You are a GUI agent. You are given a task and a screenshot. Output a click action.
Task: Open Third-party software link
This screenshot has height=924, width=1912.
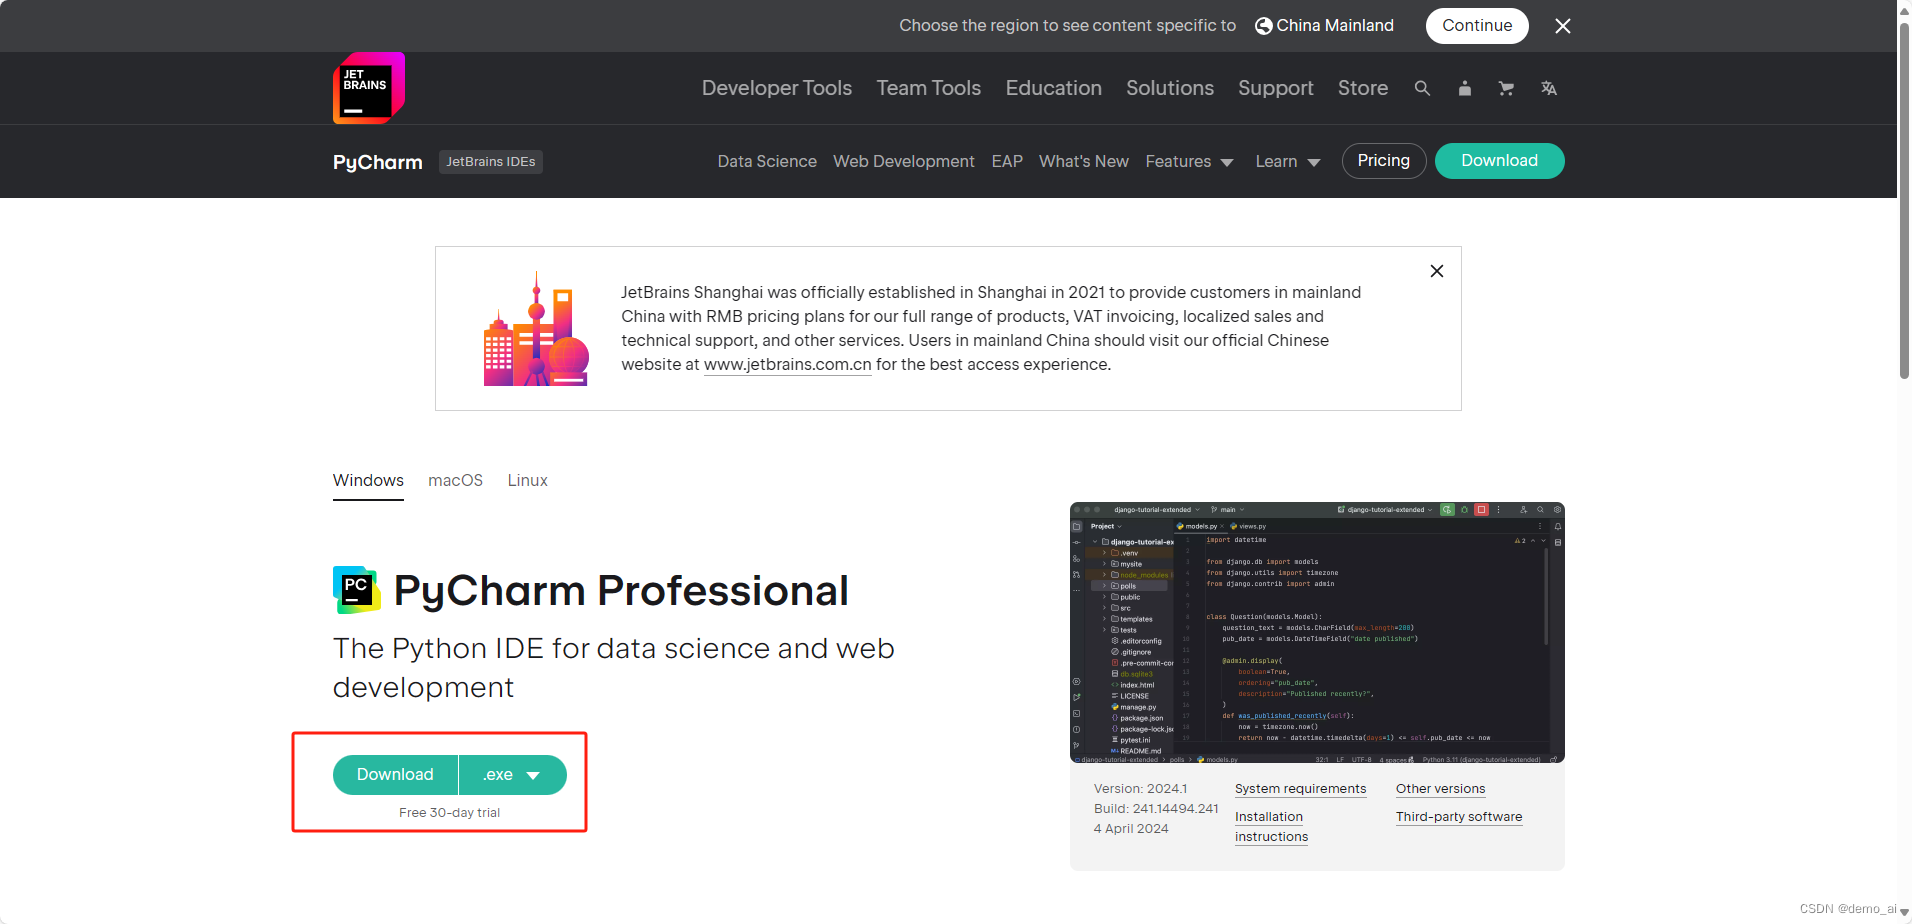point(1459,817)
